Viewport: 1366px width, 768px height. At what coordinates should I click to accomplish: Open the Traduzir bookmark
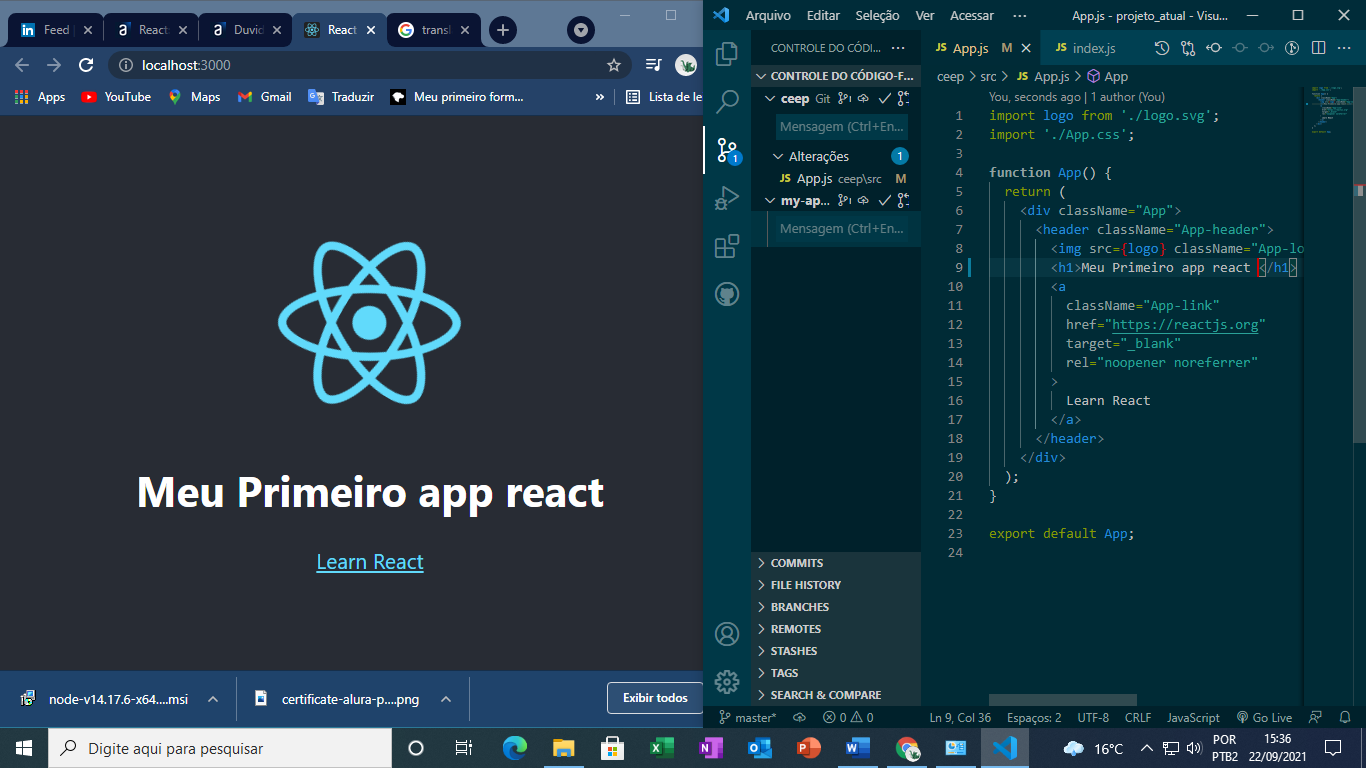pos(341,97)
